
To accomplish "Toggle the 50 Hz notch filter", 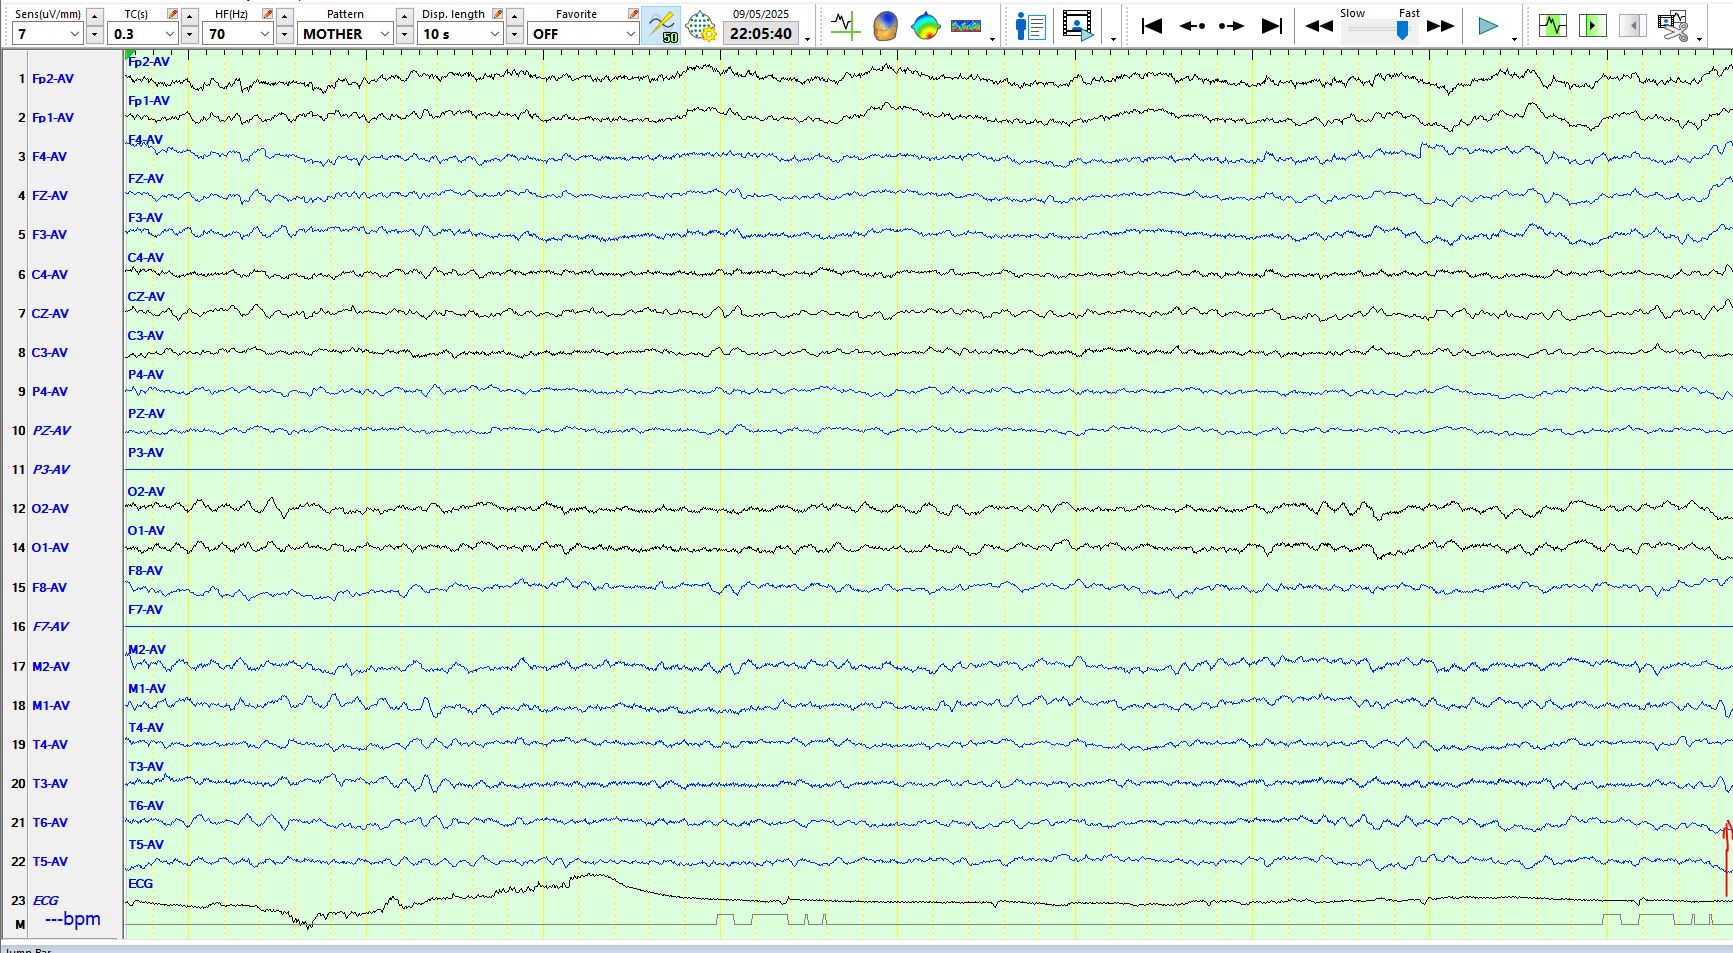I will [x=662, y=26].
